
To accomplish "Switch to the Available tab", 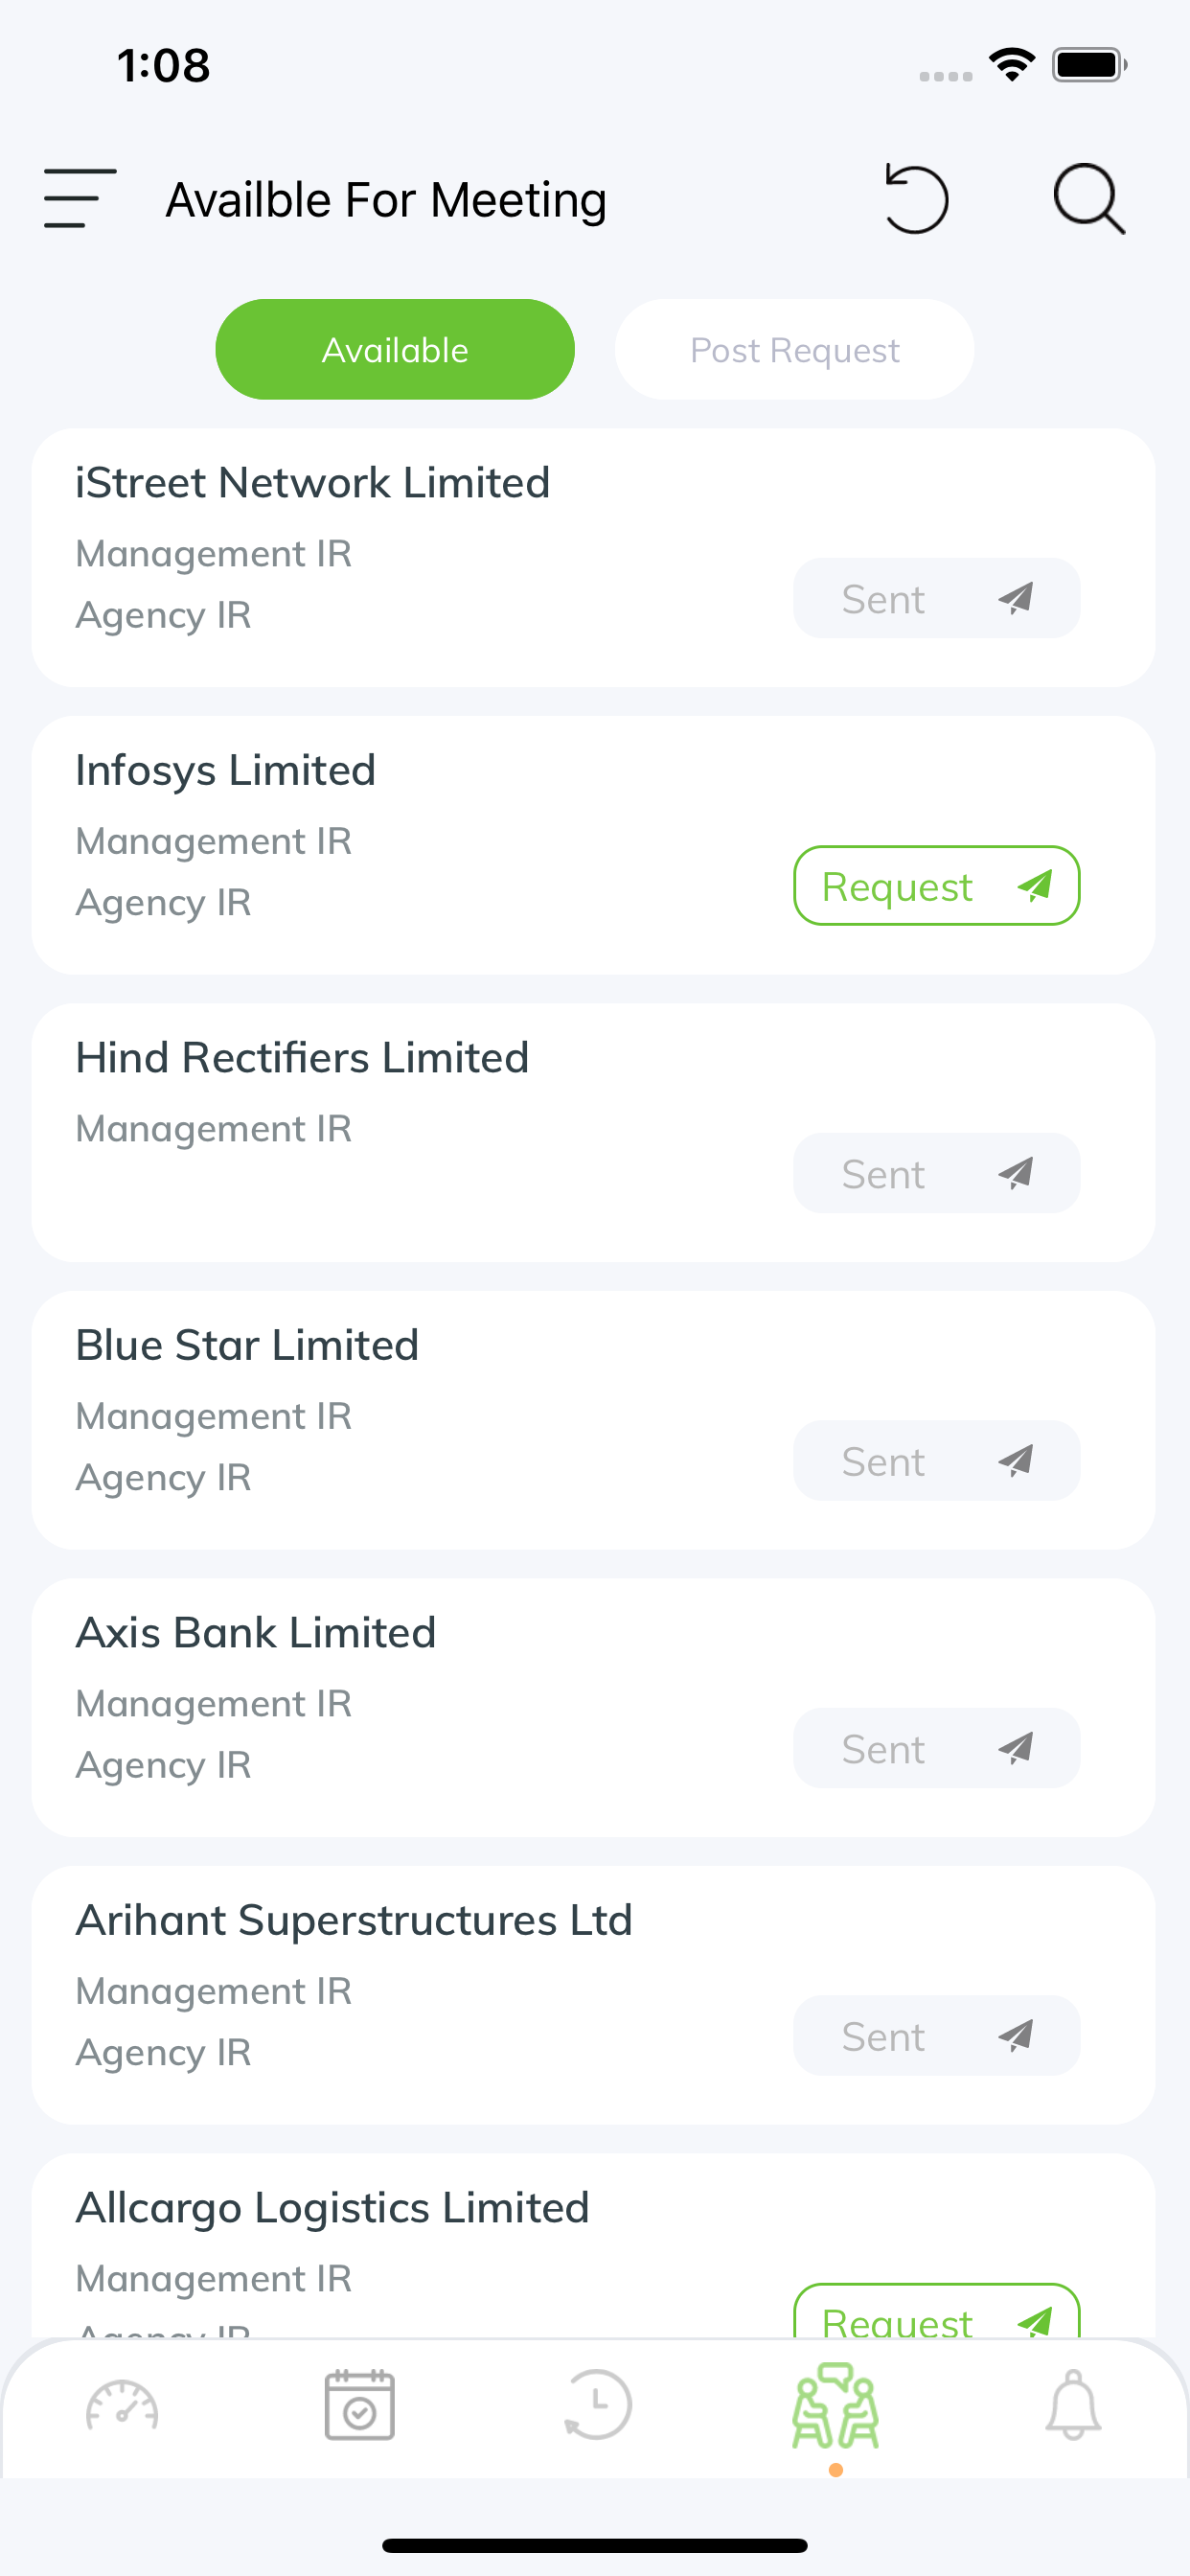I will click(x=395, y=349).
